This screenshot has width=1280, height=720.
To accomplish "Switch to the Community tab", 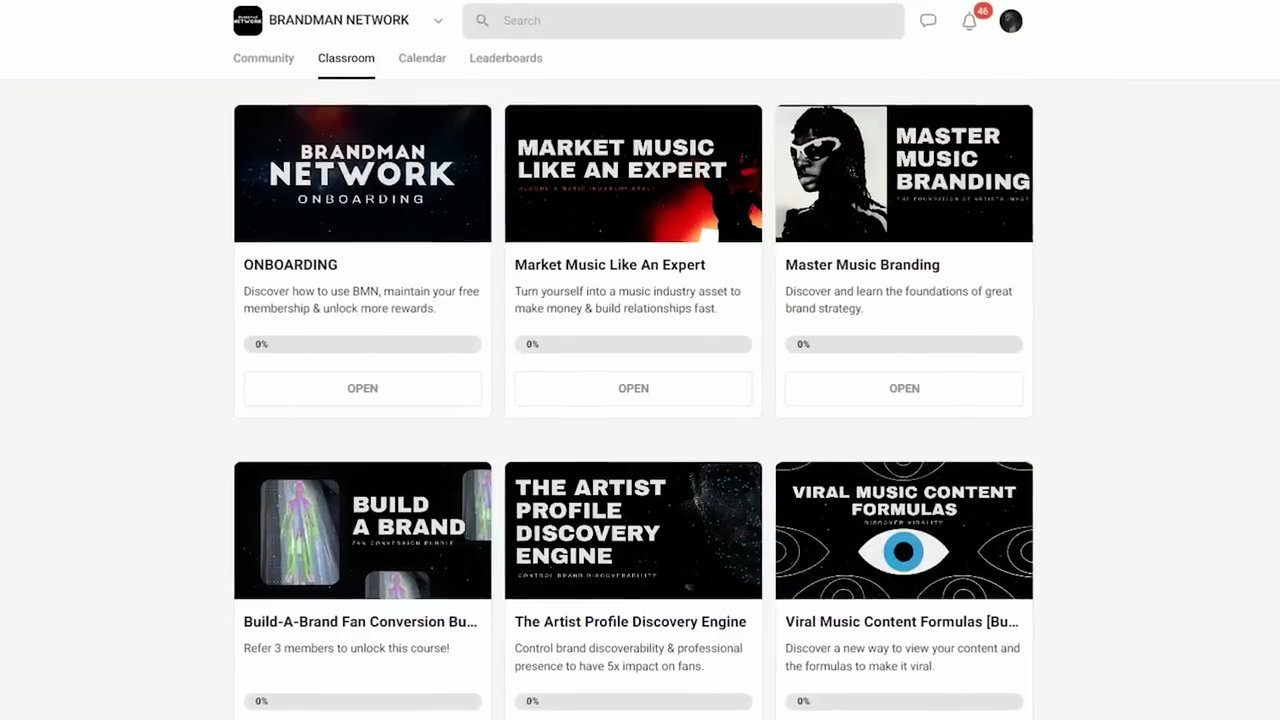I will tap(264, 58).
